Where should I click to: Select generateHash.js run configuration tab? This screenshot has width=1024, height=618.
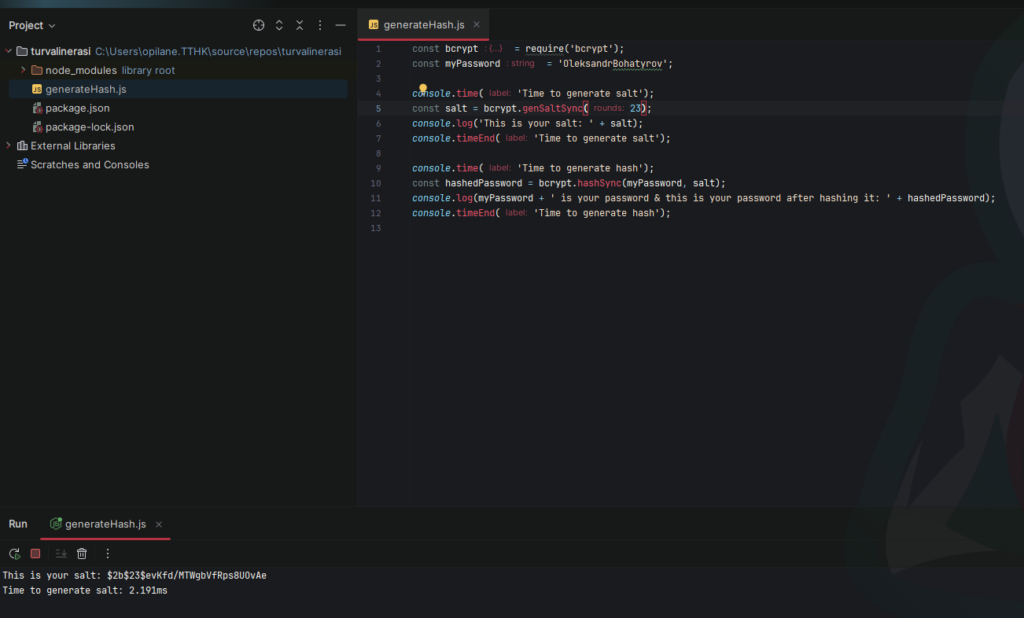click(x=105, y=524)
